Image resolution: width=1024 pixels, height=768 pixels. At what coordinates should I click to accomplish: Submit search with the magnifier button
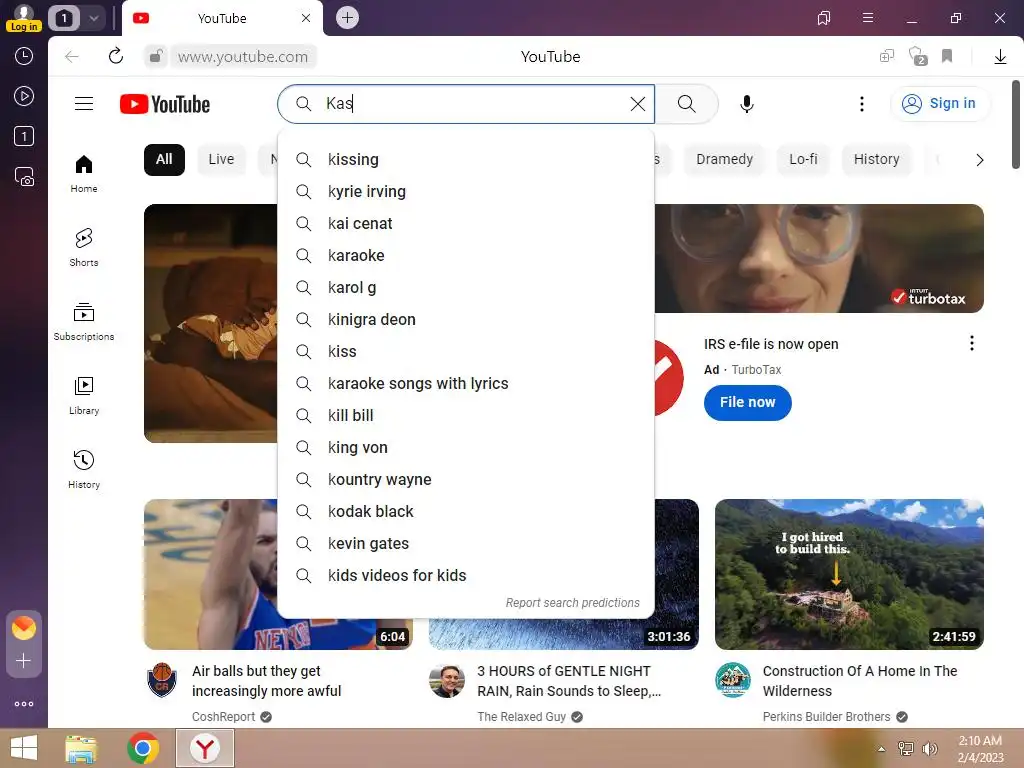click(x=686, y=104)
